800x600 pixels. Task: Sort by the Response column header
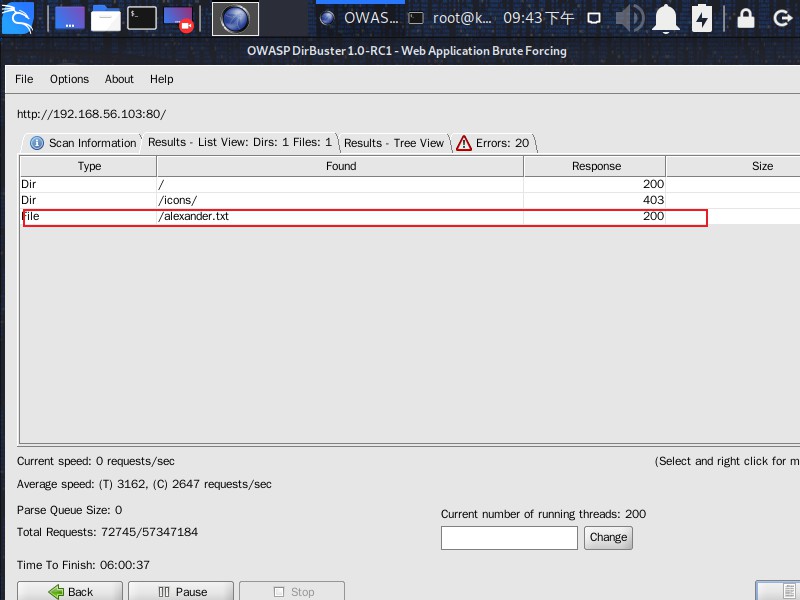595,166
